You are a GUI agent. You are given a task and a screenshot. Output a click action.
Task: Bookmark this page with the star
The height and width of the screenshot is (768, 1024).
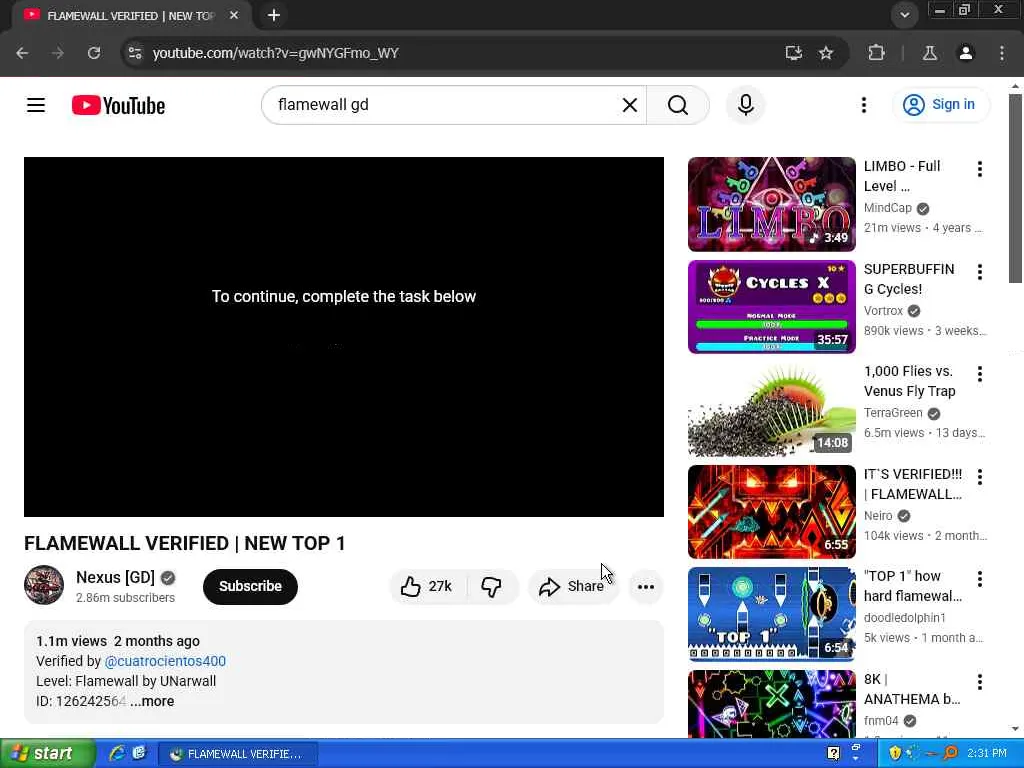pos(826,53)
